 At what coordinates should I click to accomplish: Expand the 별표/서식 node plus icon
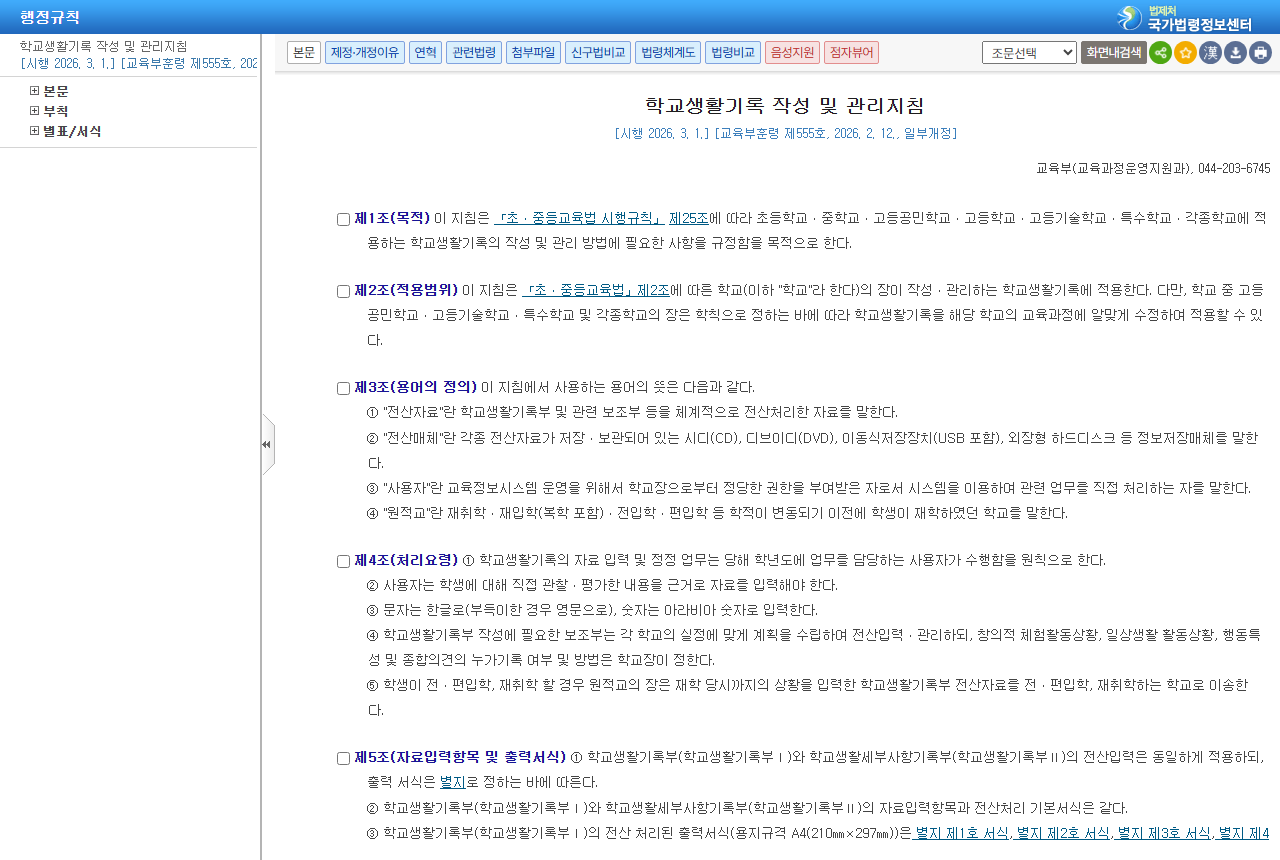tap(35, 131)
